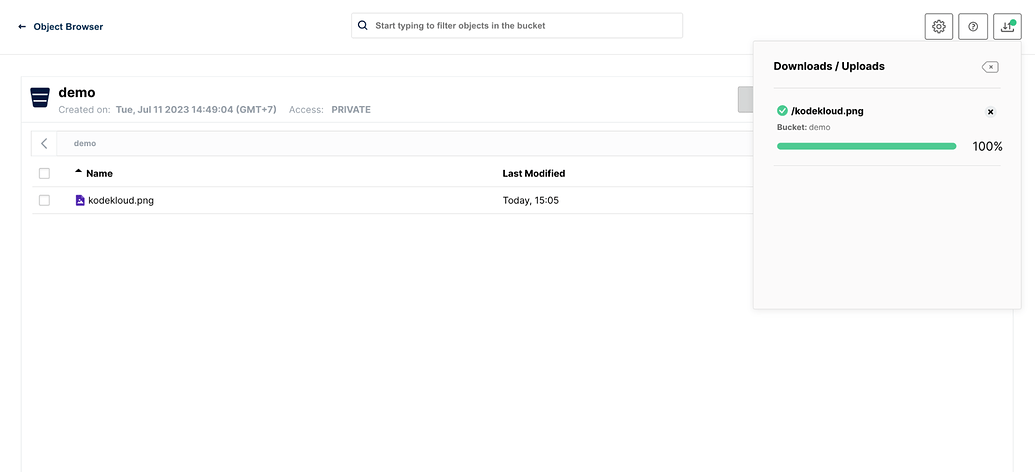Click the search magnifier icon

point(363,26)
